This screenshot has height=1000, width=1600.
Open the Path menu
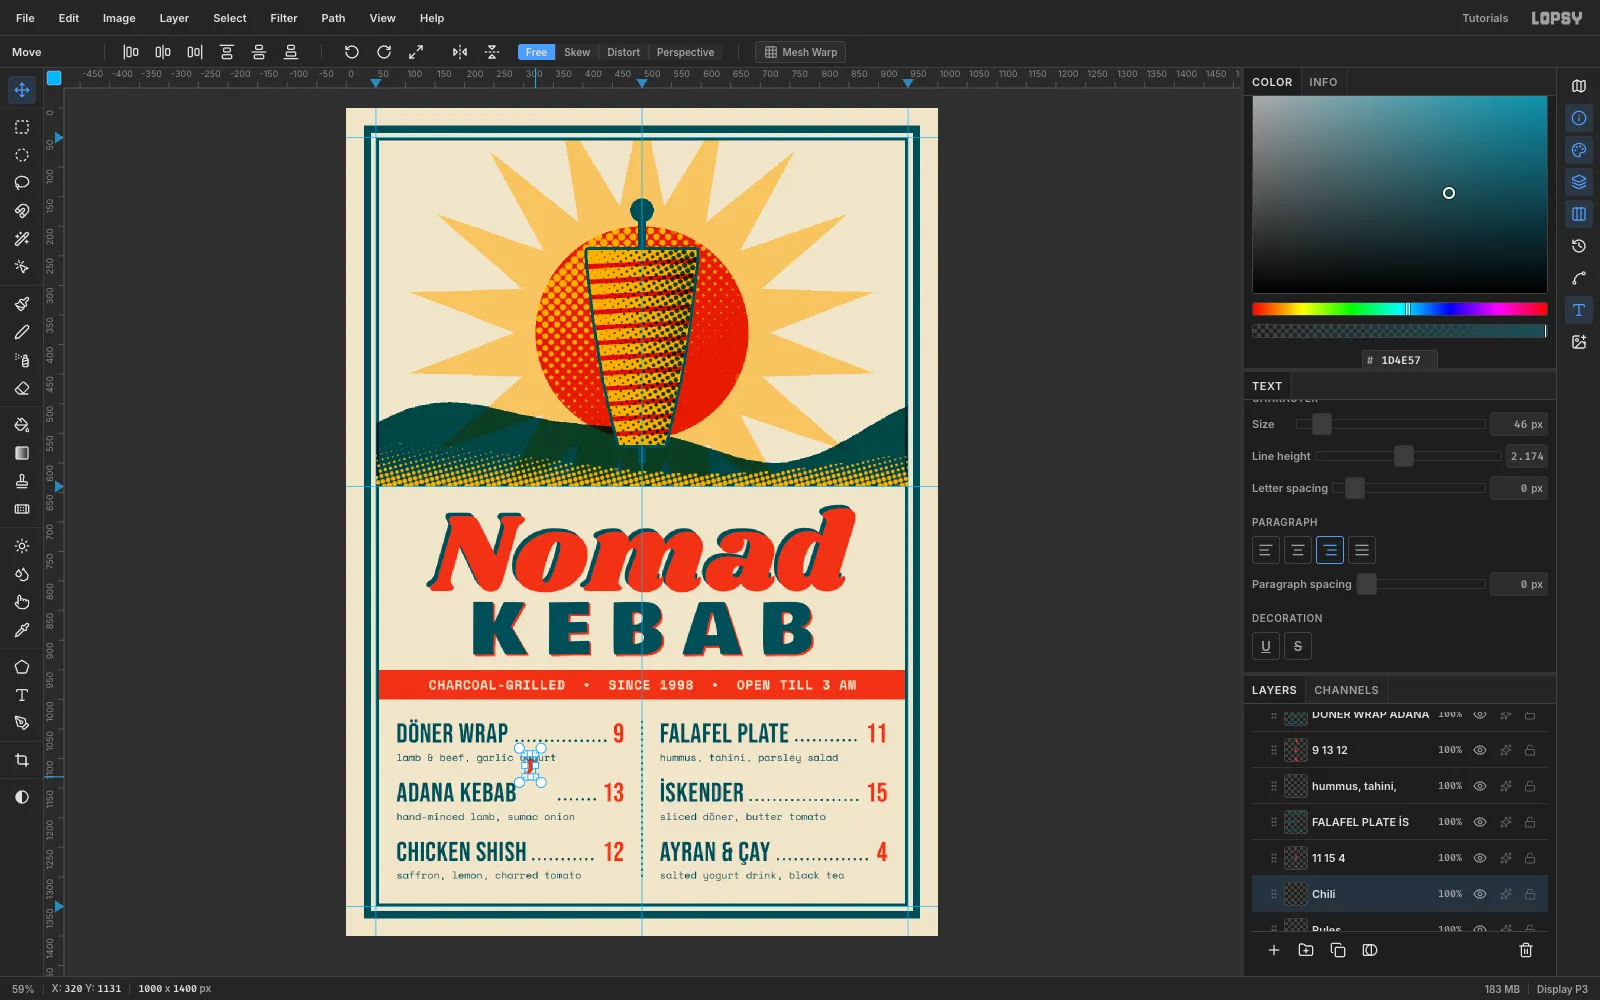click(333, 18)
